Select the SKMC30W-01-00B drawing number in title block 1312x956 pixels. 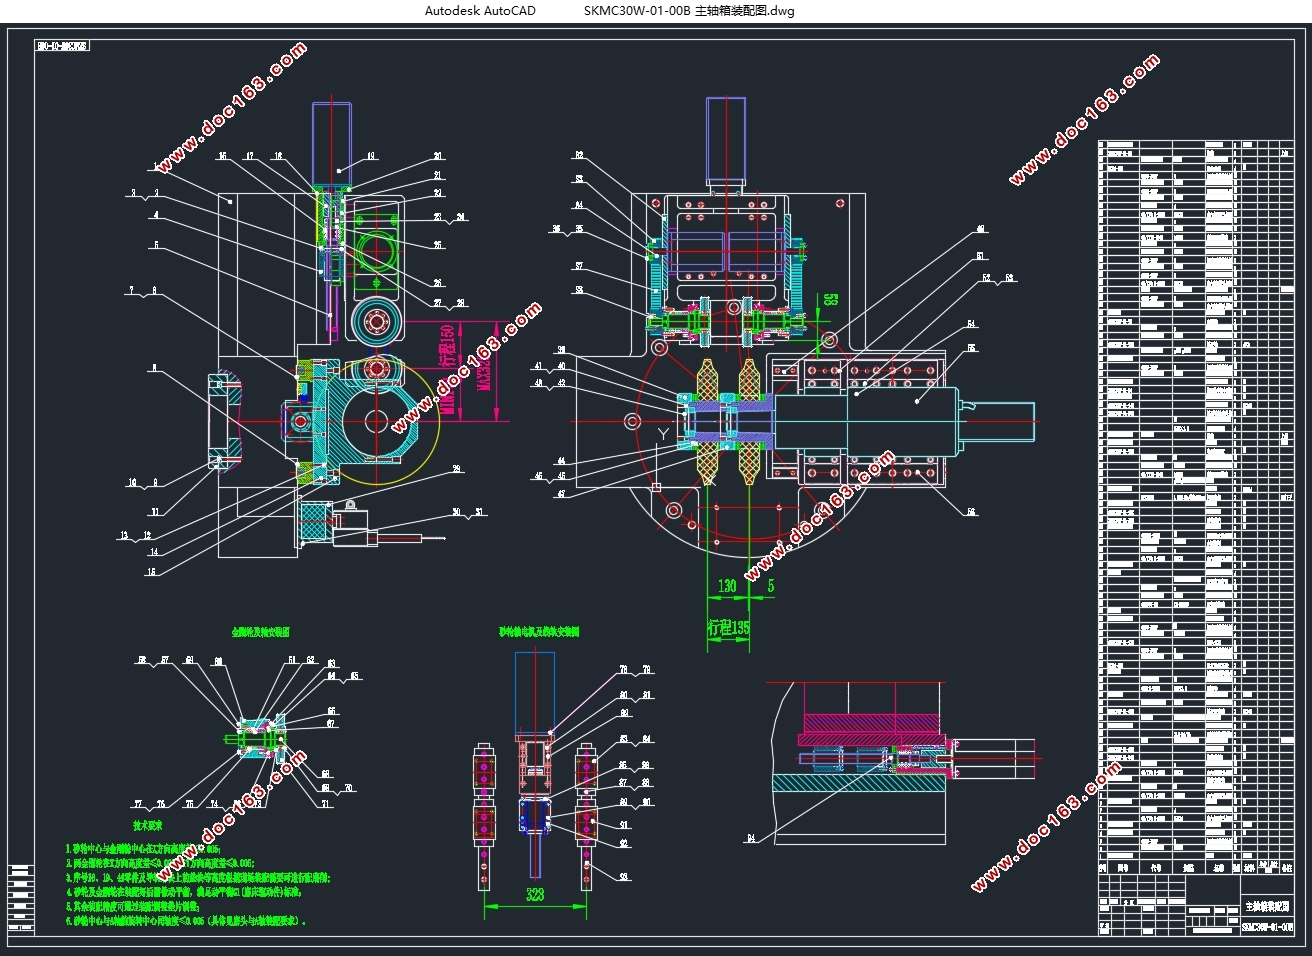point(1266,927)
